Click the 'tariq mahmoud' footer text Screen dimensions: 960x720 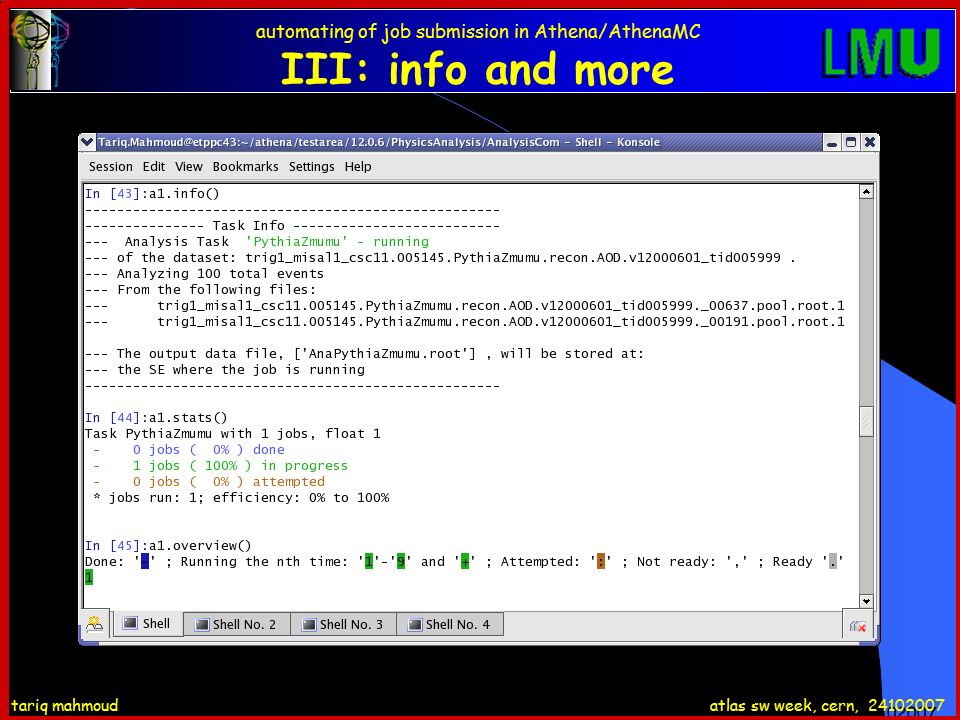64,705
